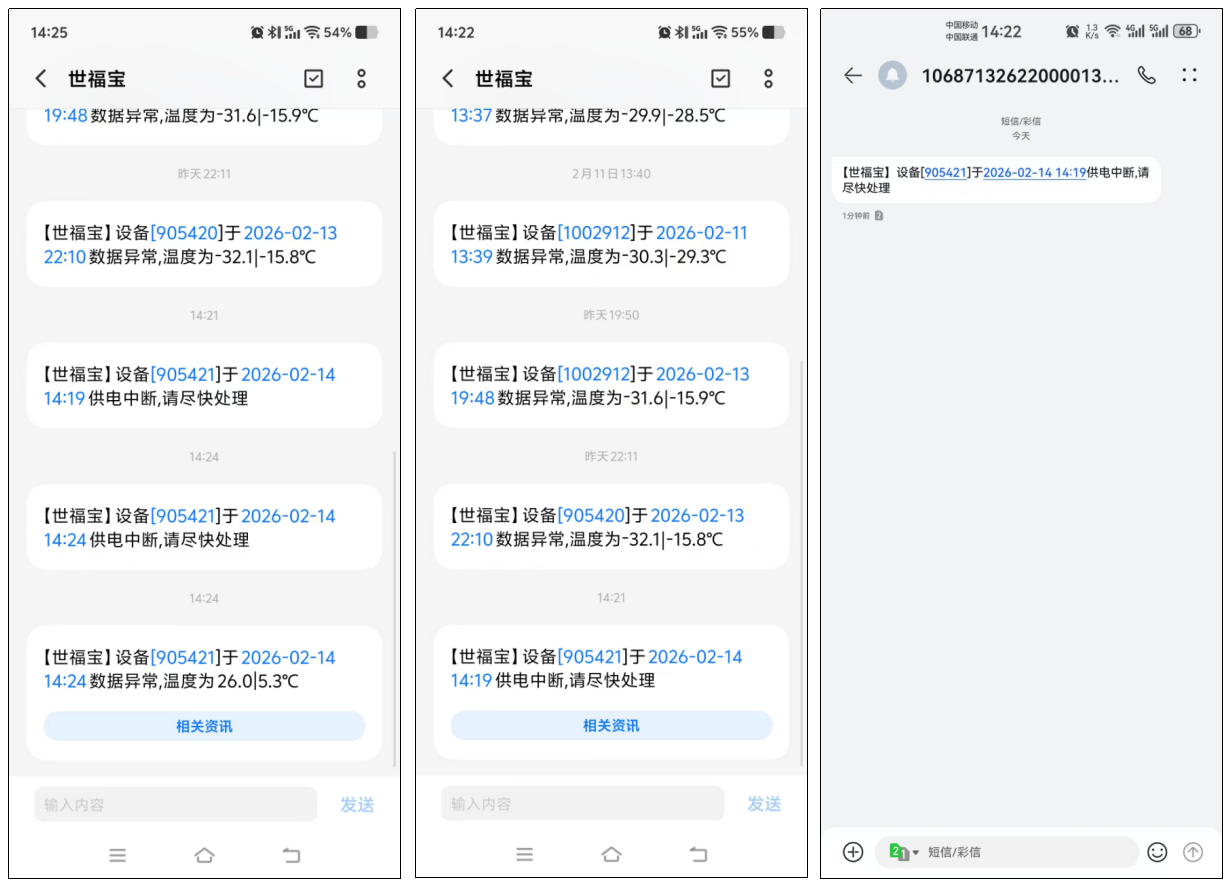Tap the select-messages checkbox icon on 14:25 screen
Screen dimensions: 1232x886
pyautogui.click(x=313, y=79)
